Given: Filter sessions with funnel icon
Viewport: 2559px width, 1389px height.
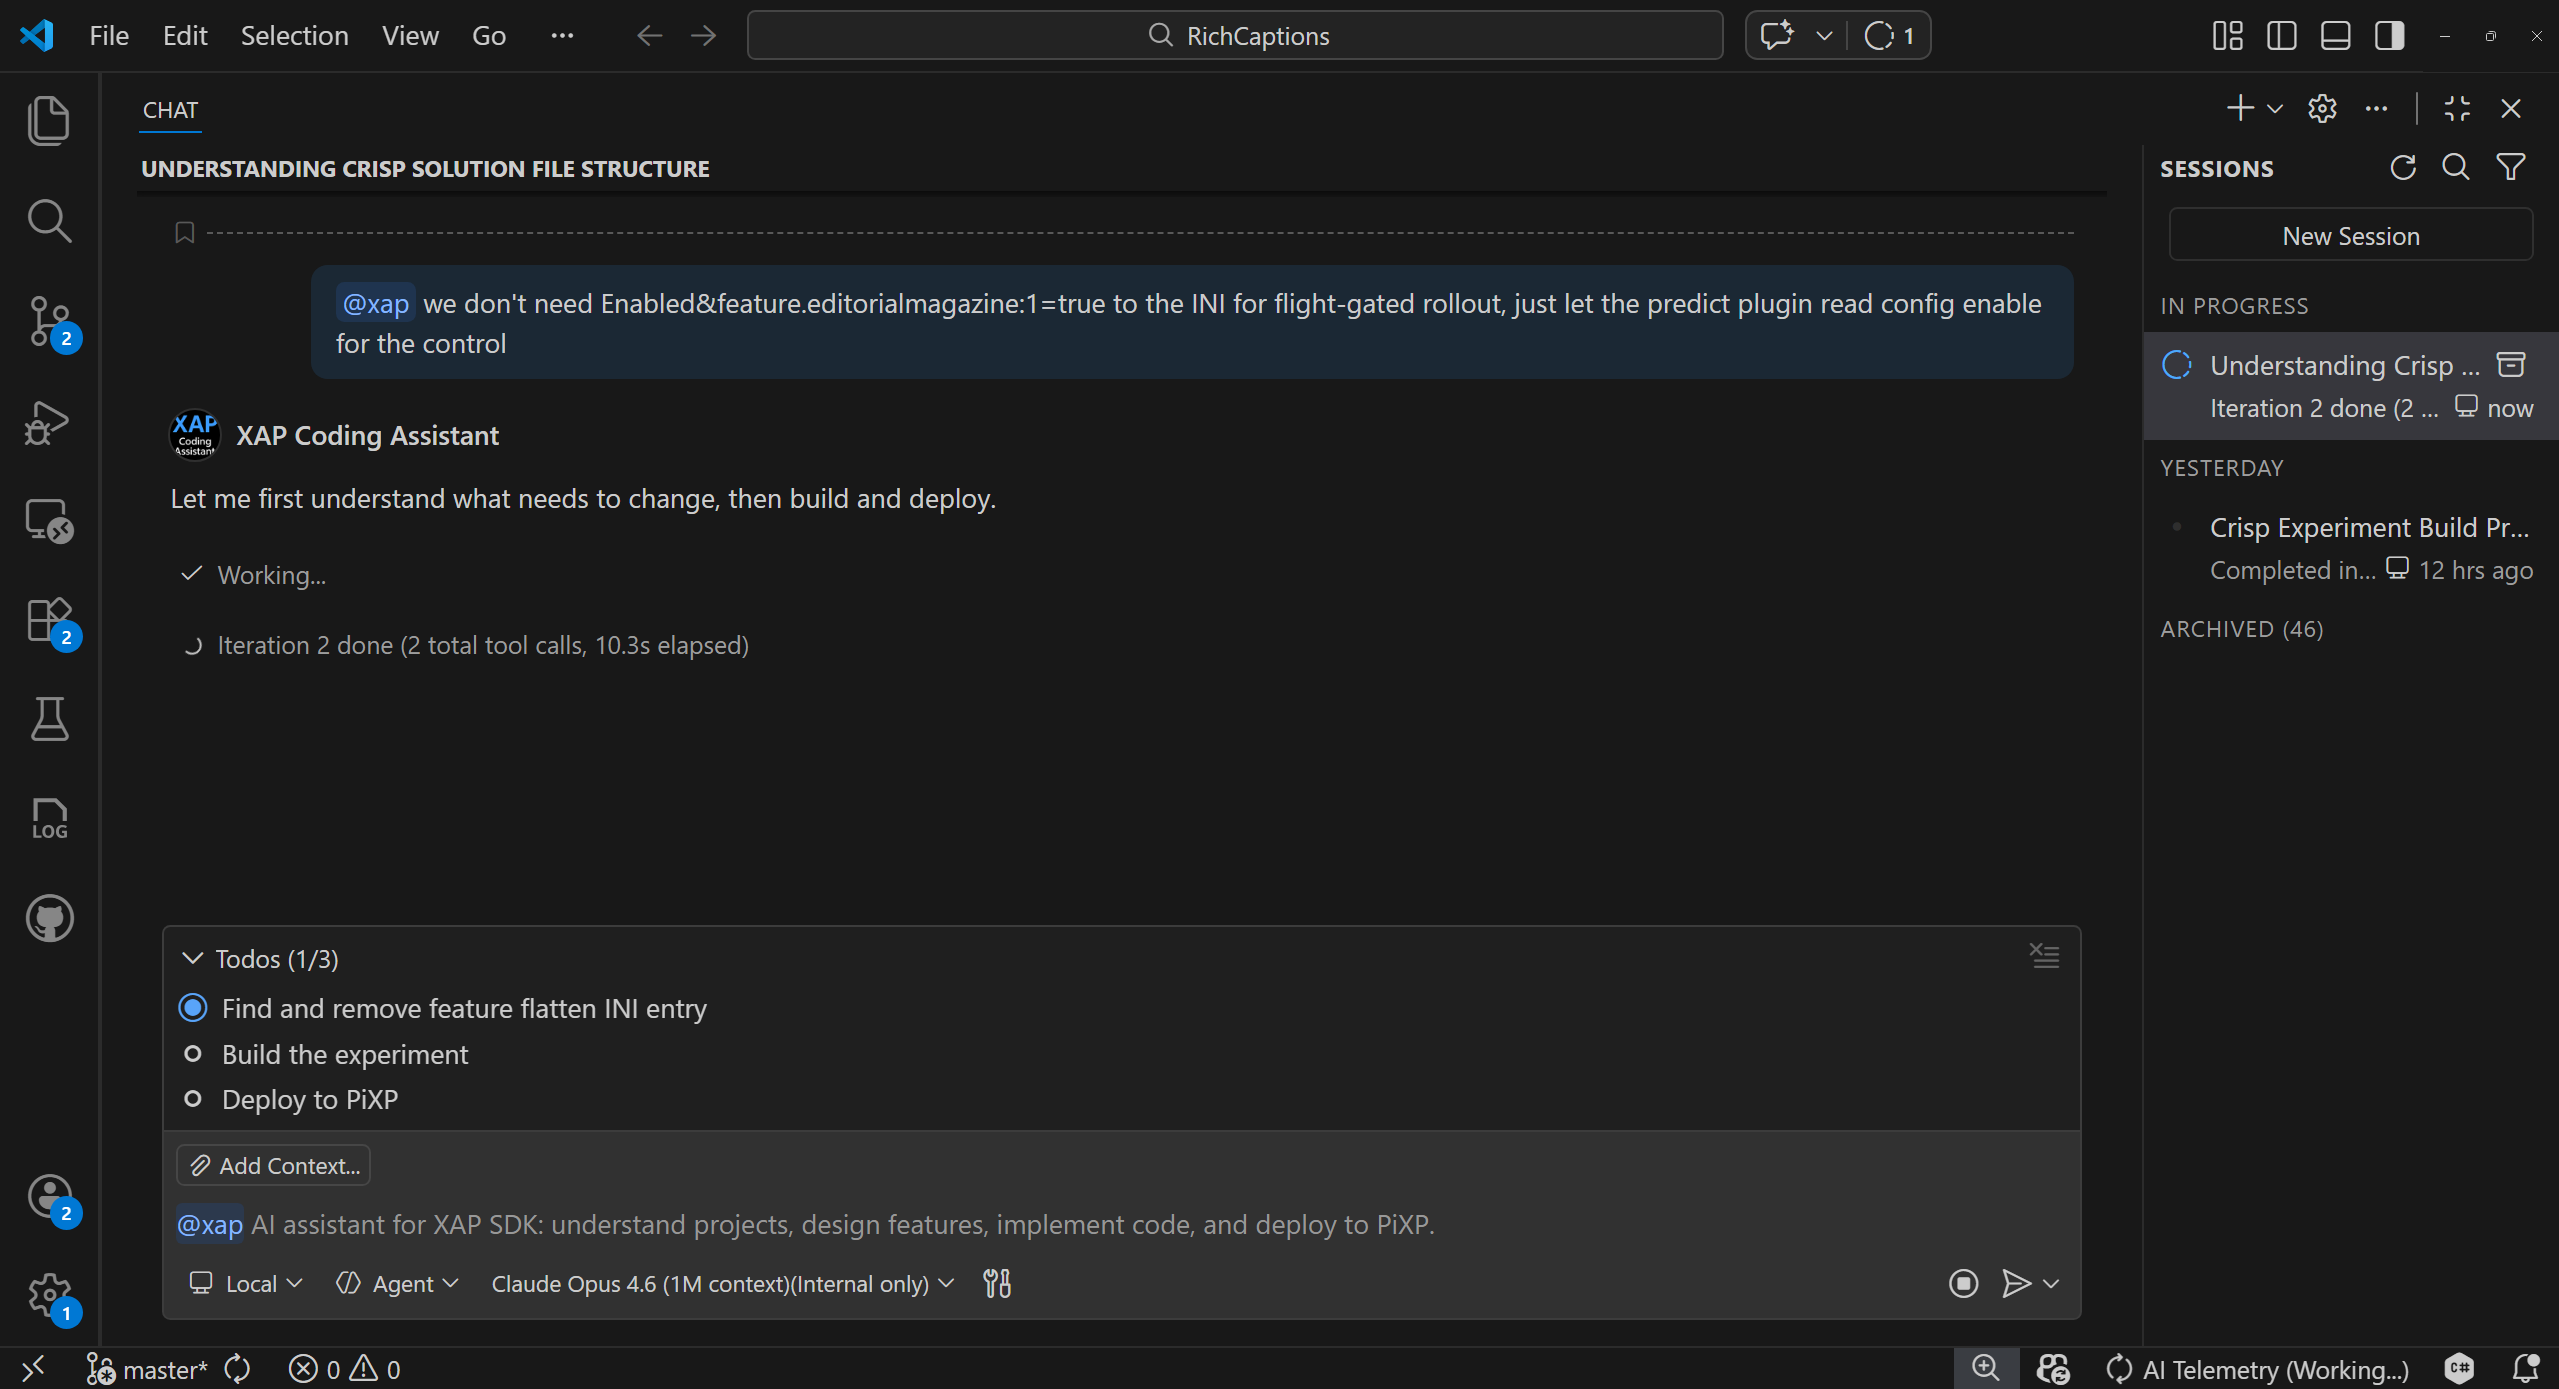Looking at the screenshot, I should point(2510,167).
